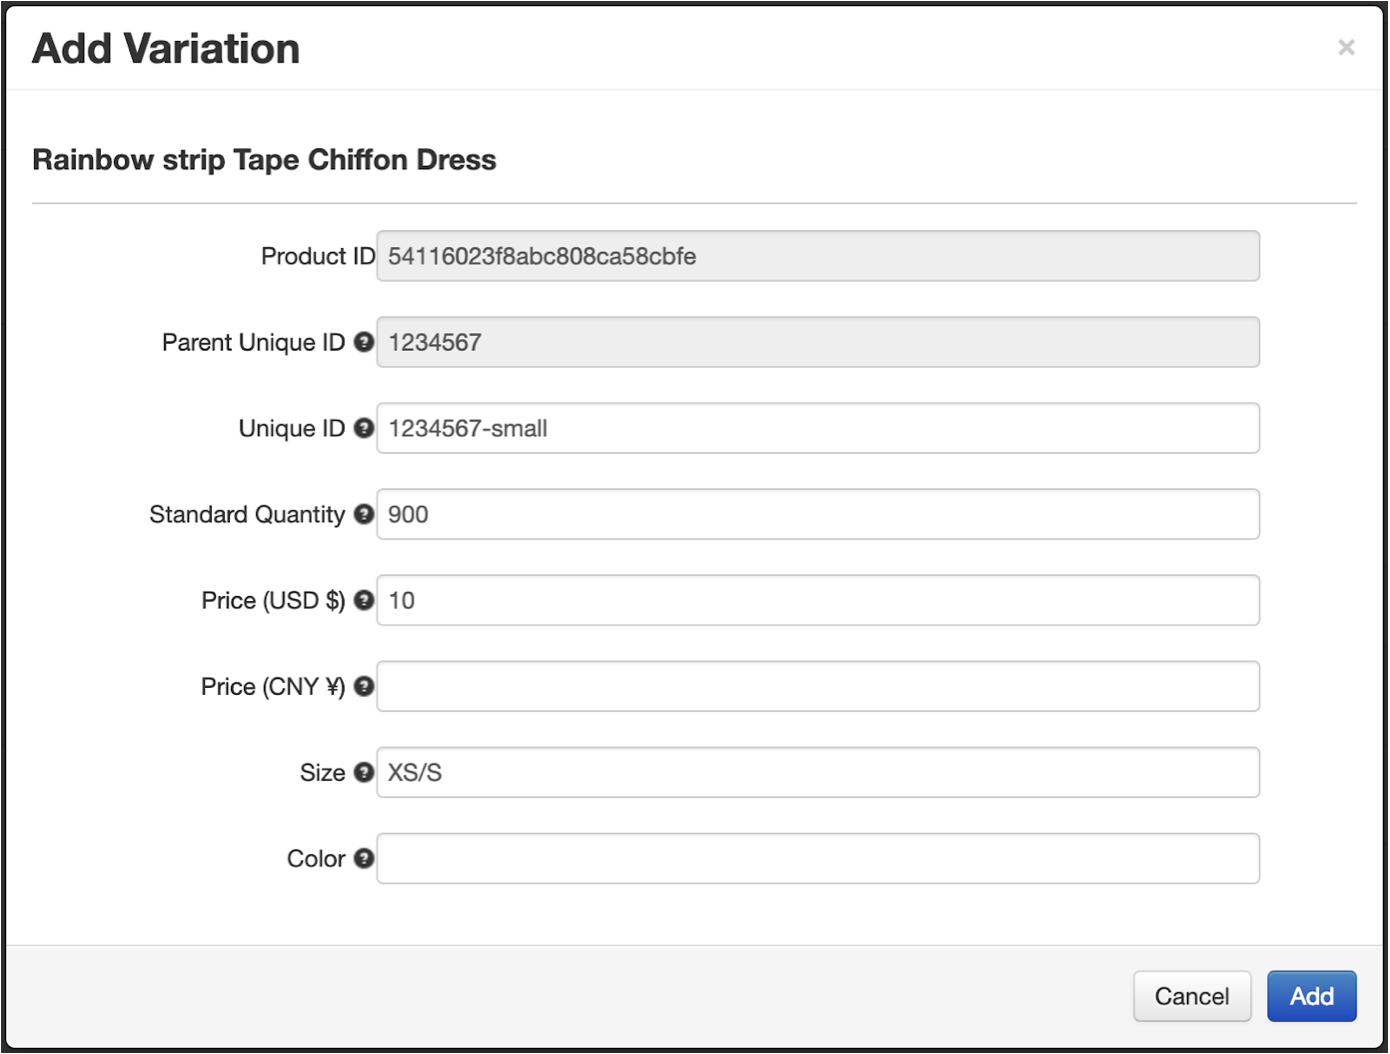
Task: Focus the Price (USD $) input
Action: click(x=817, y=600)
